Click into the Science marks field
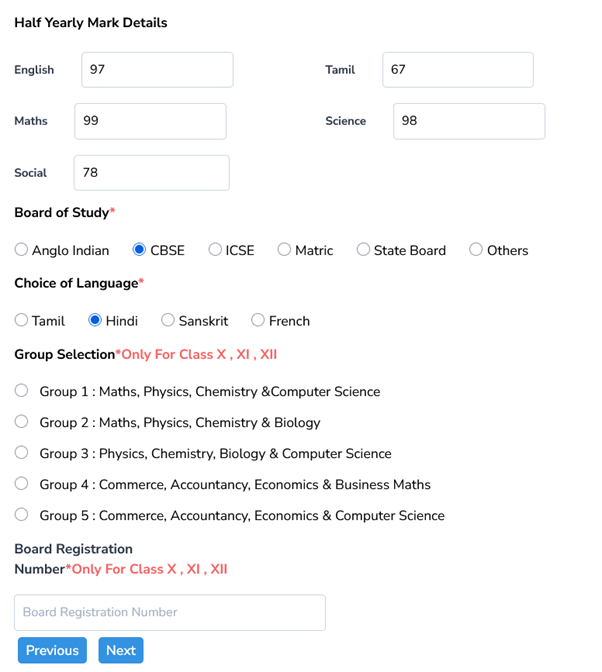Viewport: 602px width, 672px height. click(468, 121)
